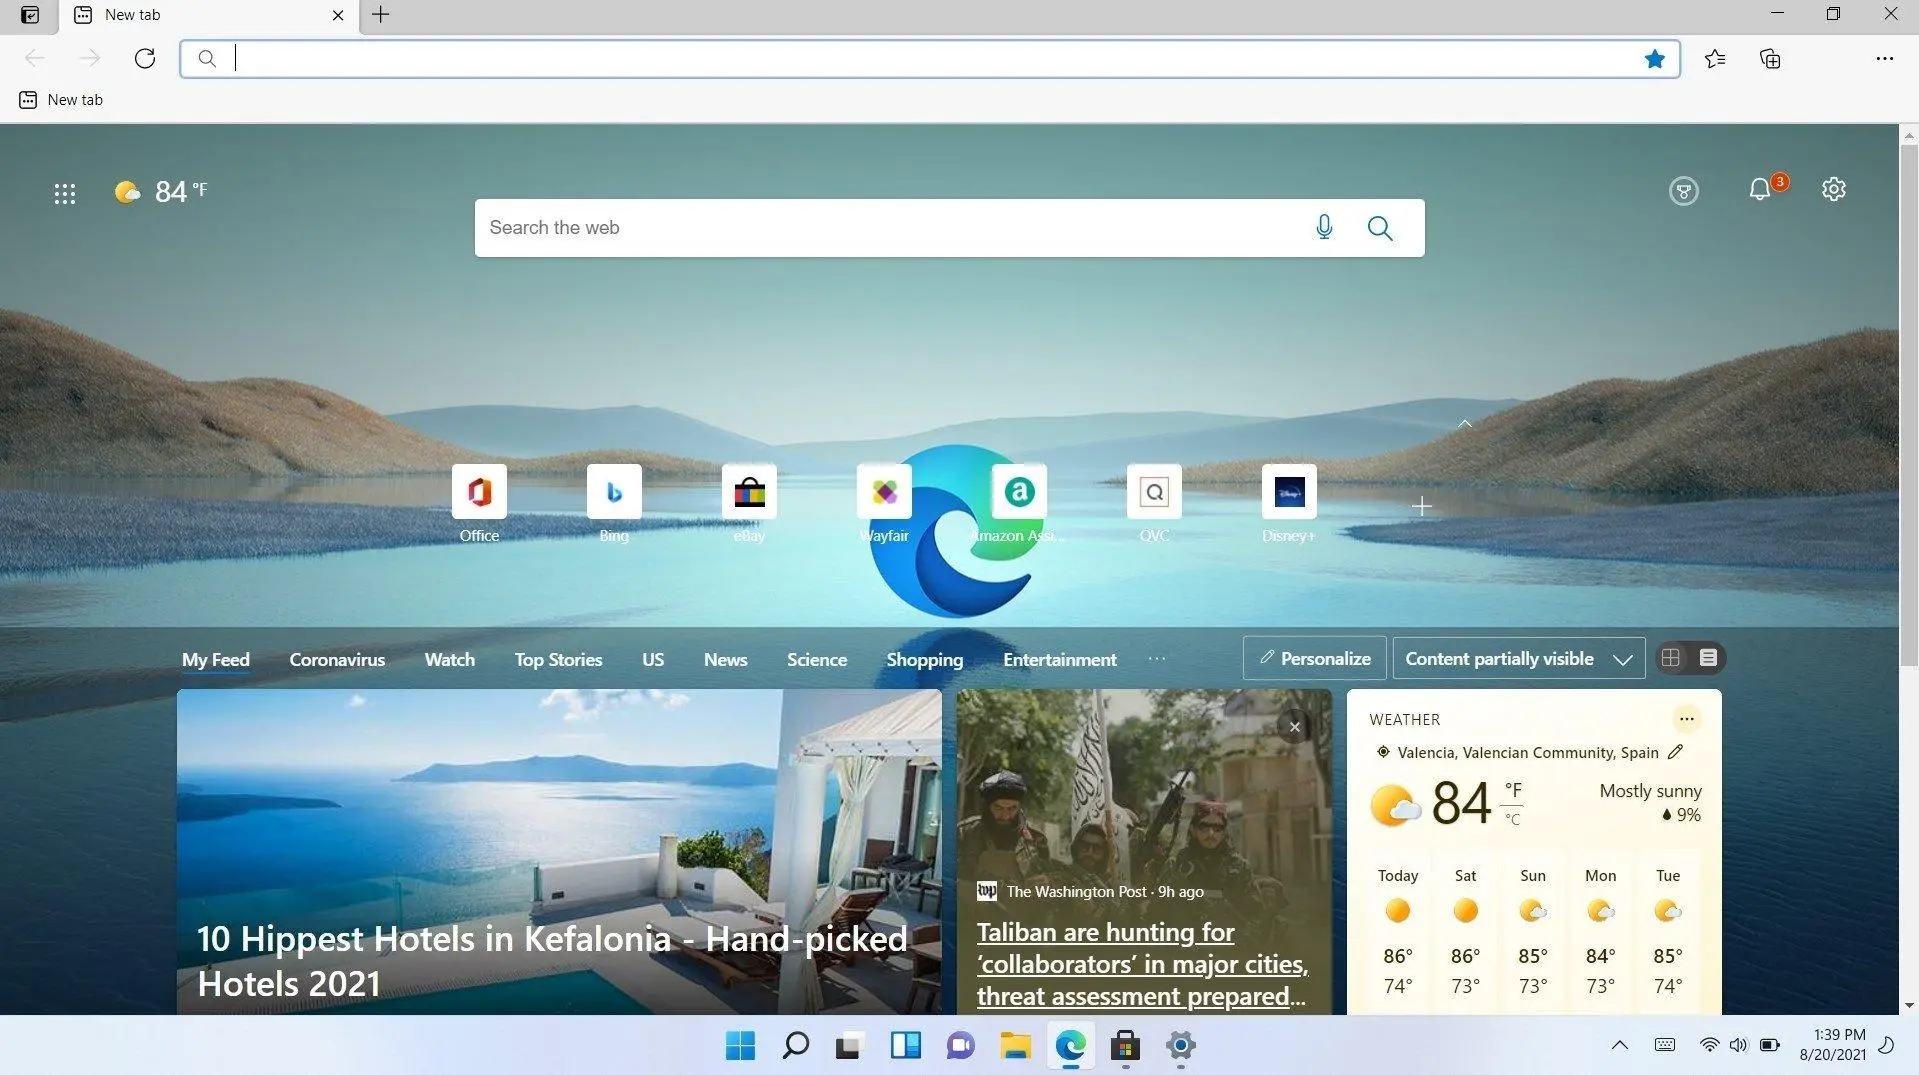The image size is (1919, 1075).
Task: Open a new browser tab with plus button
Action: (x=381, y=15)
